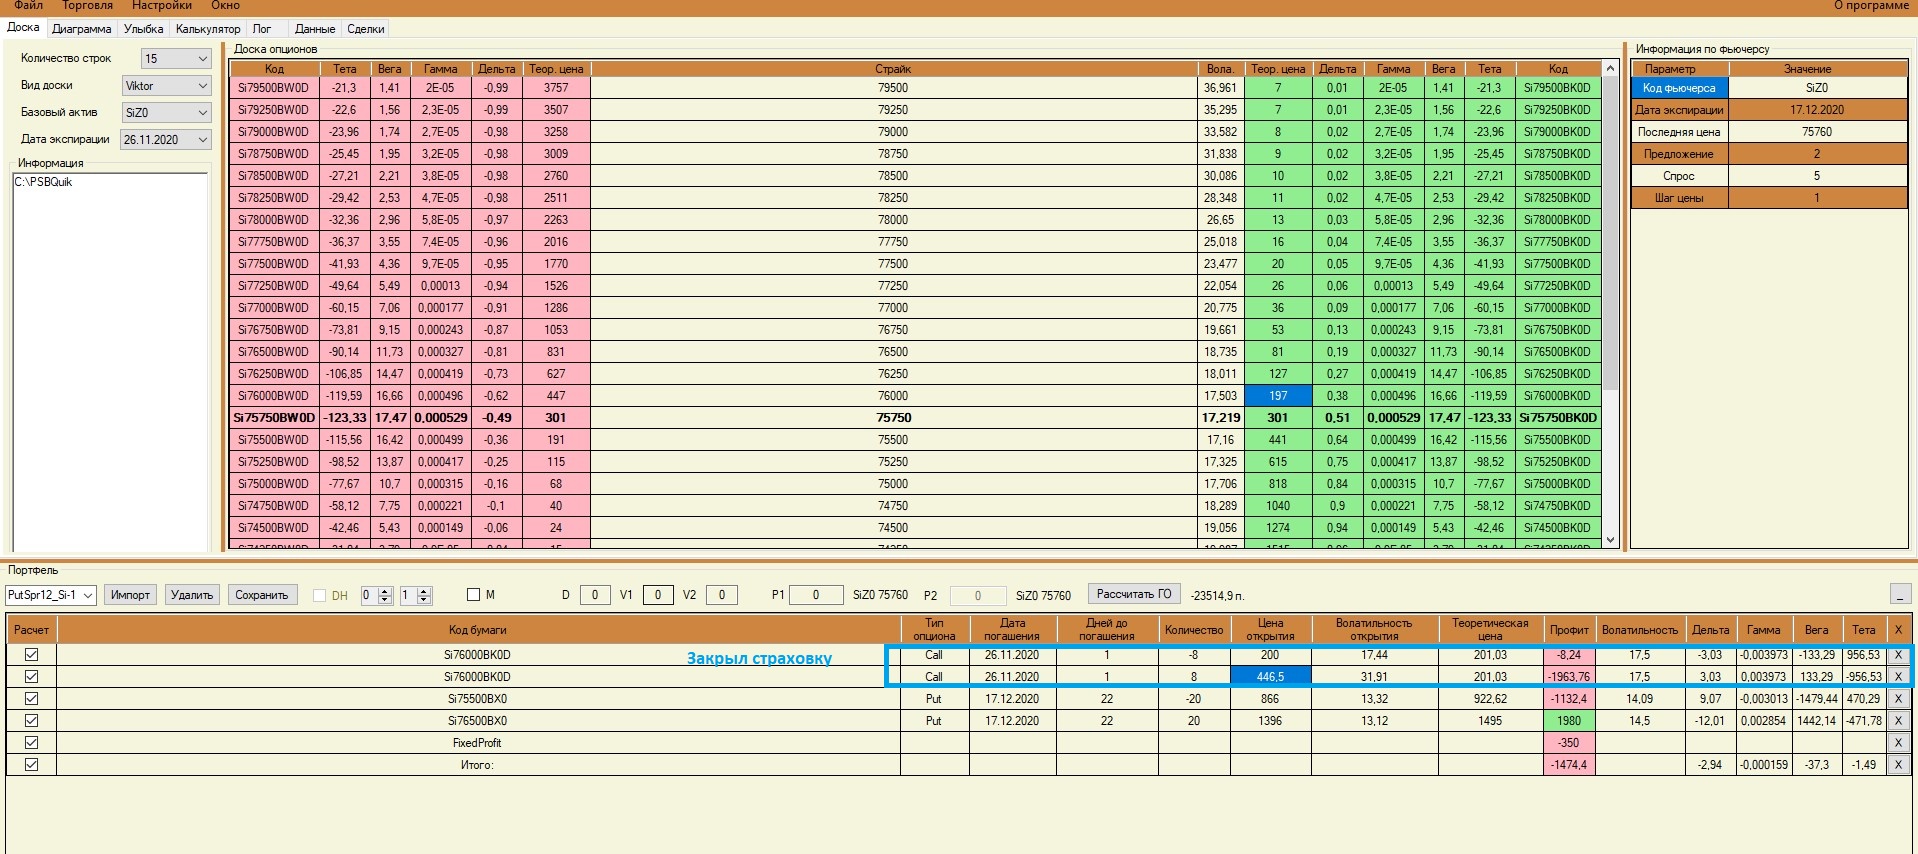Image resolution: width=1918 pixels, height=854 pixels.
Task: Decrease the DH stepper showing 0
Action: 385,600
